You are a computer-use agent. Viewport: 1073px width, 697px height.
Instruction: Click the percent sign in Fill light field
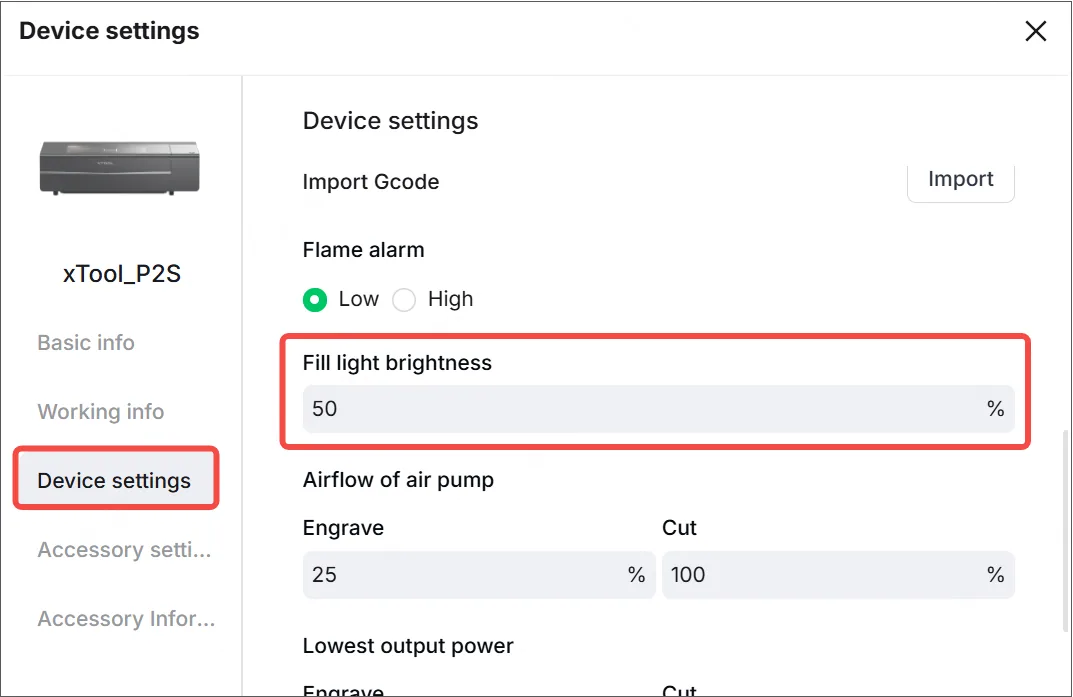click(996, 409)
